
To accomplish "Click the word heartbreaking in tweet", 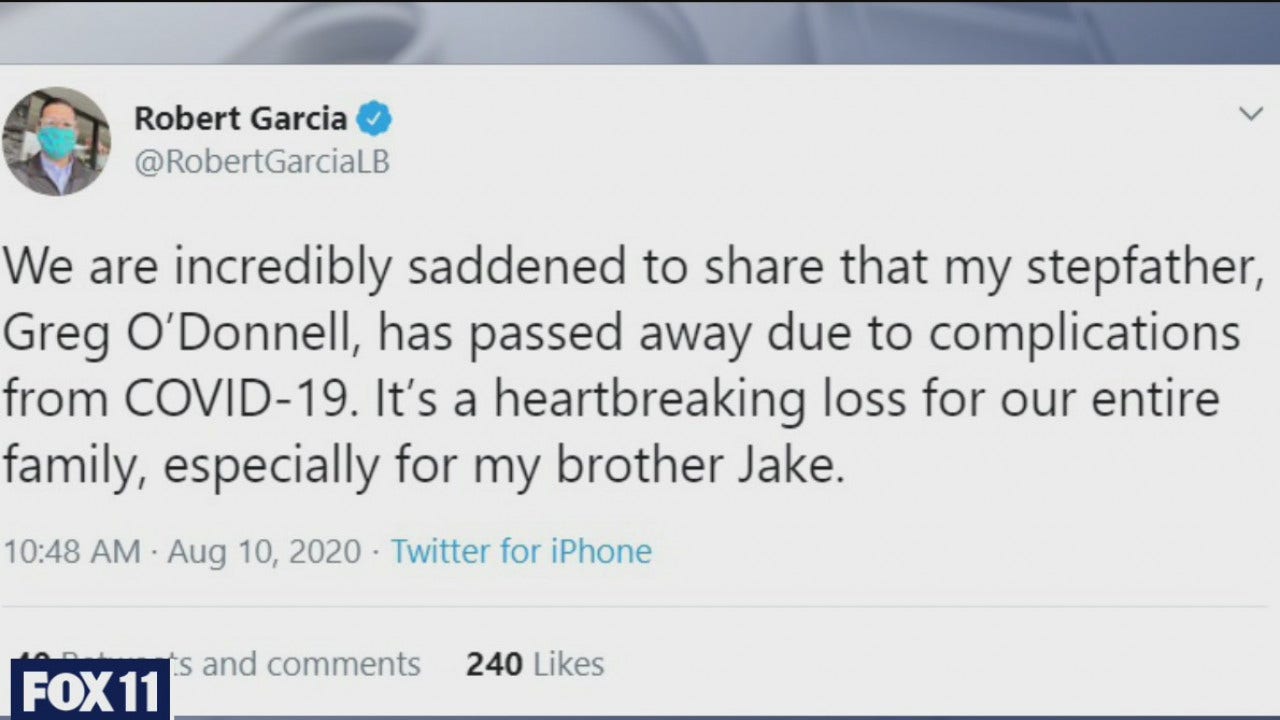I will pos(650,400).
